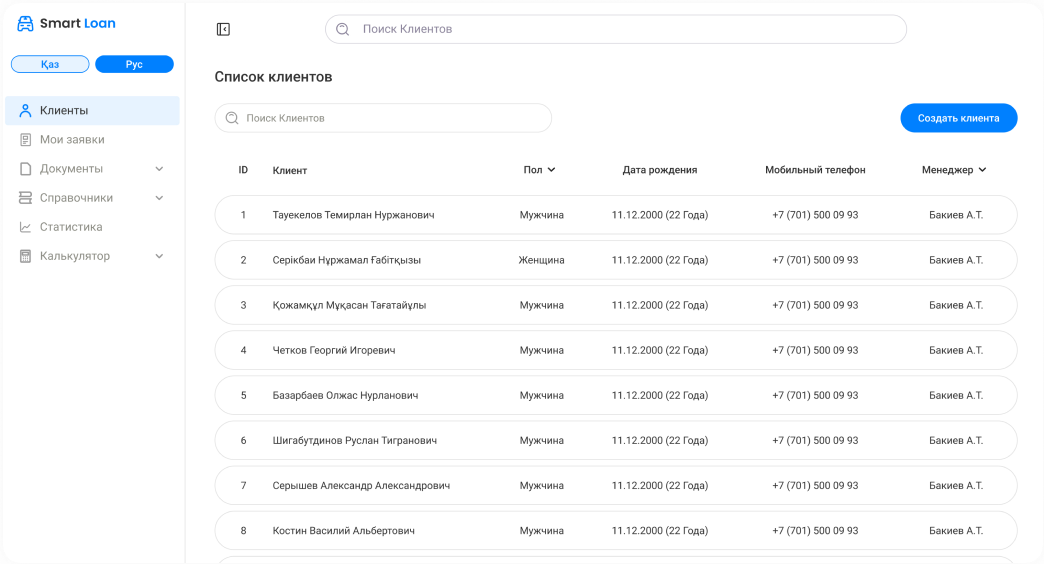Switch language to Қаз
The height and width of the screenshot is (564, 1044).
coord(50,64)
